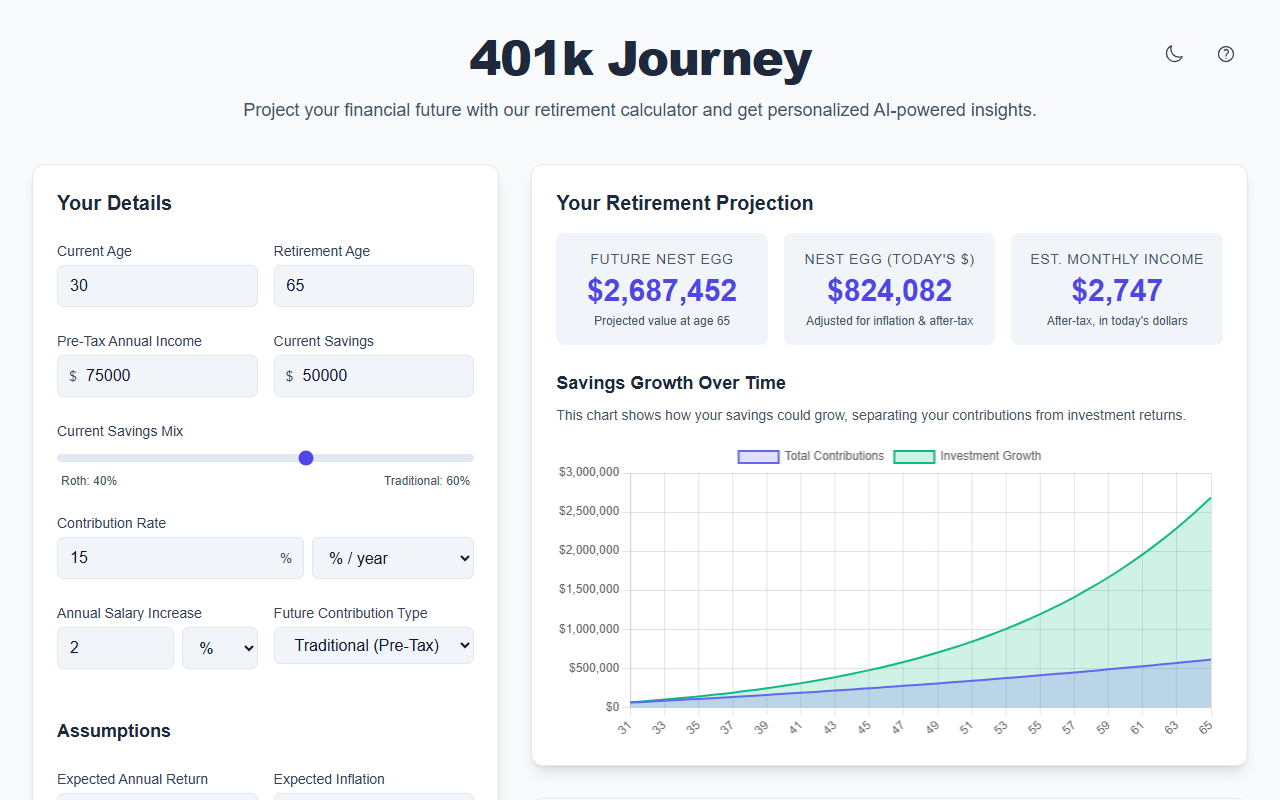Screen dimensions: 1280x800
Task: Open the Future Contribution Type dropdown
Action: tap(374, 646)
